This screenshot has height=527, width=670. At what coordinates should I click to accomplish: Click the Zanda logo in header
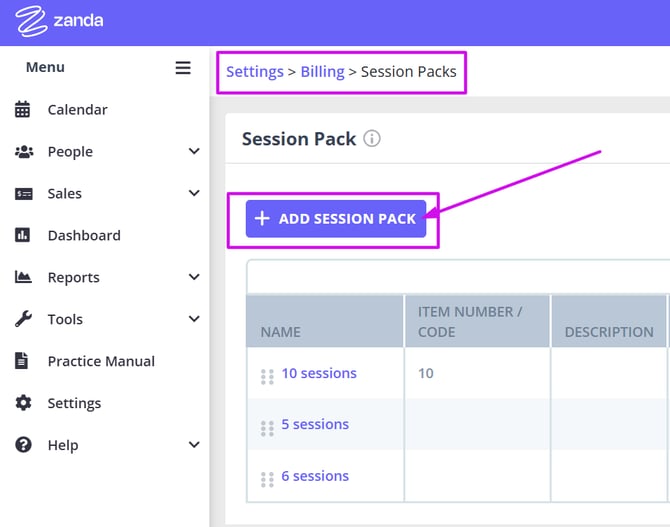coord(60,21)
